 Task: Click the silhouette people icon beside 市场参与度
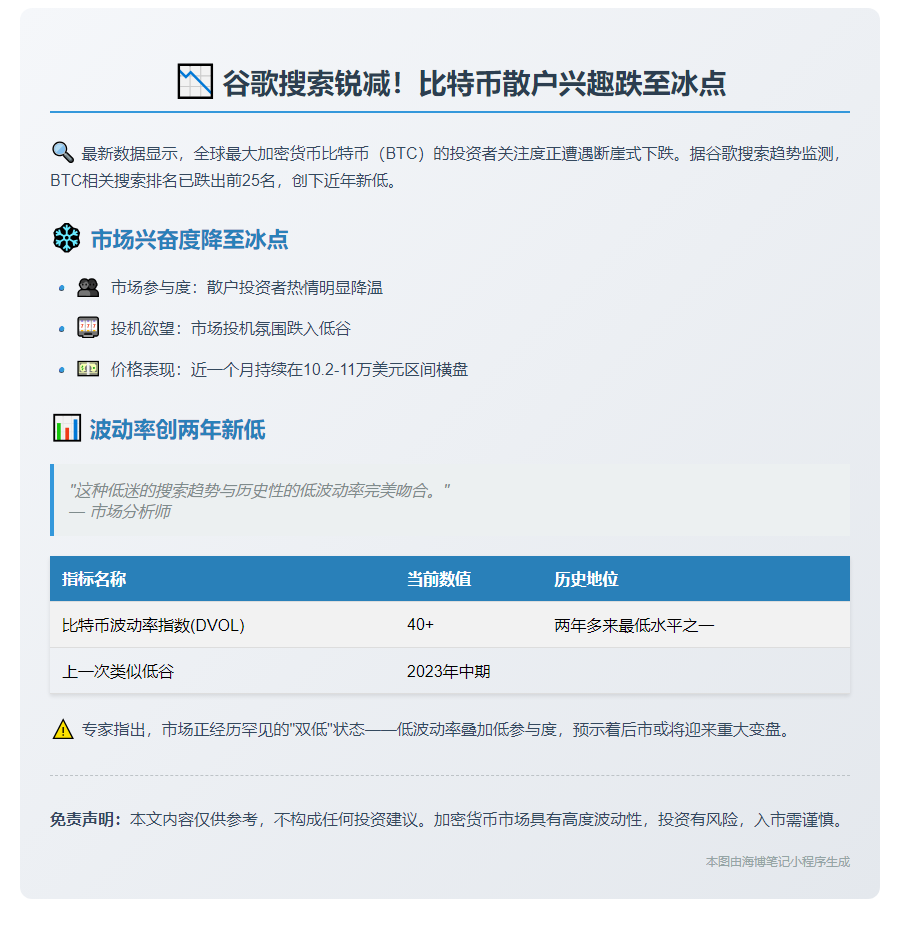(x=90, y=286)
